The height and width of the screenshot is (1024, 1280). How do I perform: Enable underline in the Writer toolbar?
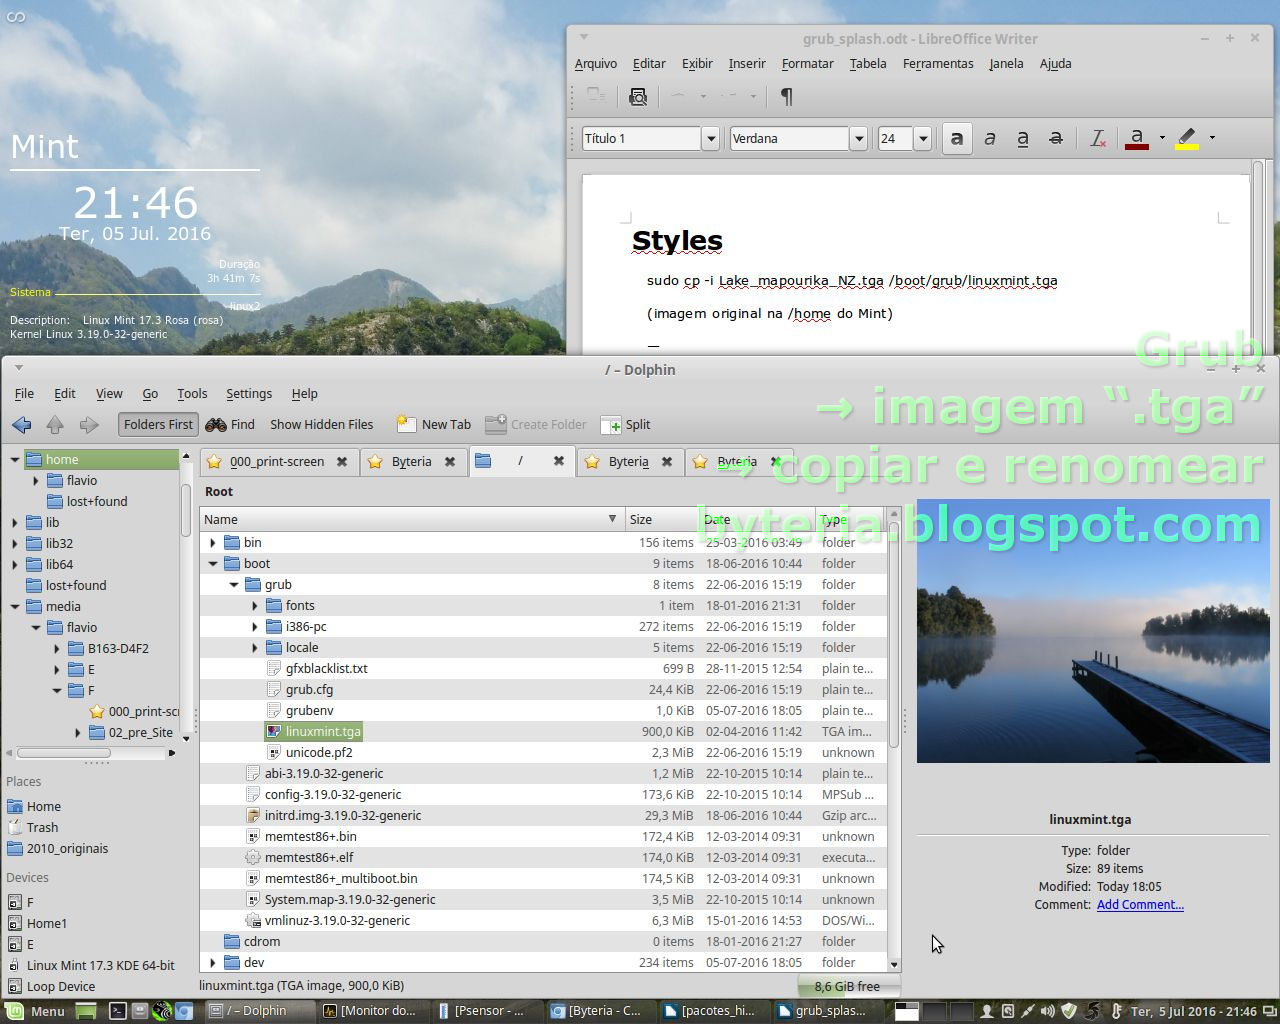pos(1023,139)
